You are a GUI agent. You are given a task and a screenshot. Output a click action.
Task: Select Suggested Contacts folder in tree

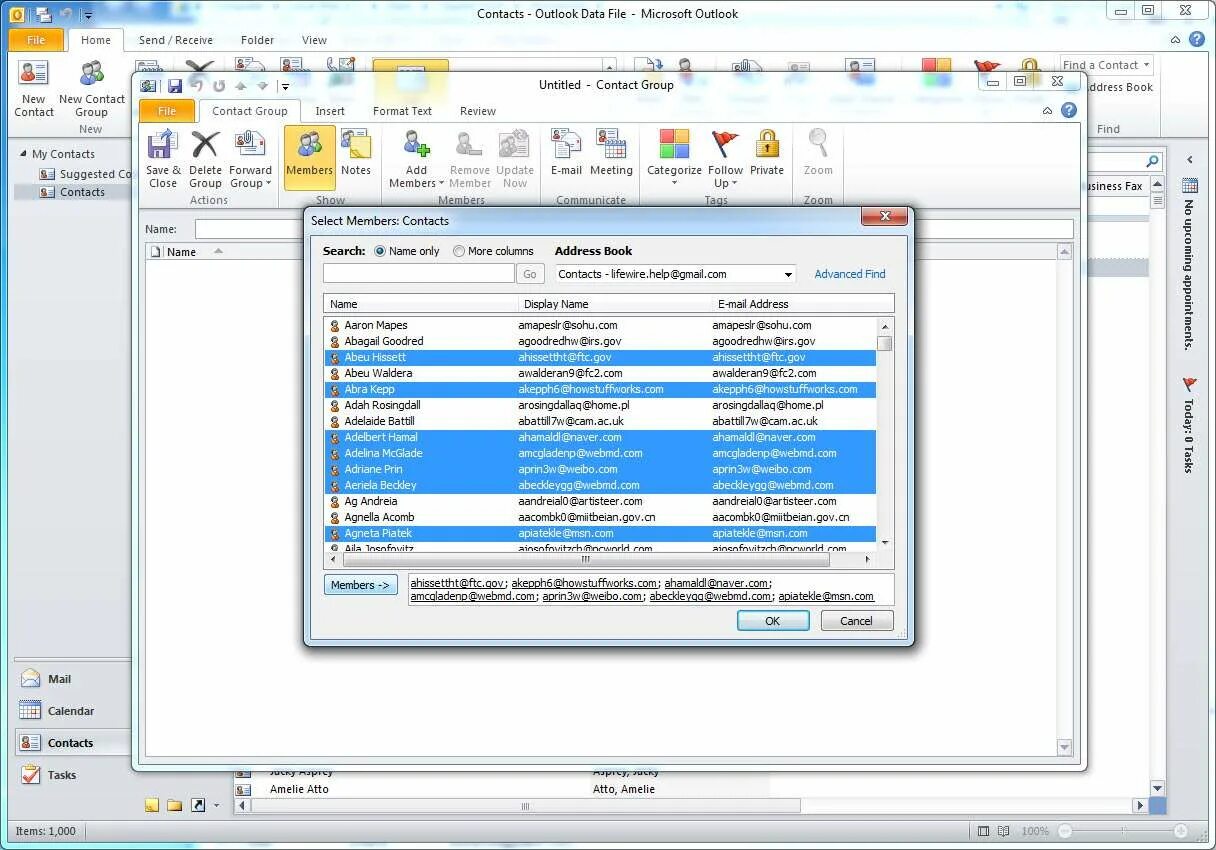tap(84, 174)
